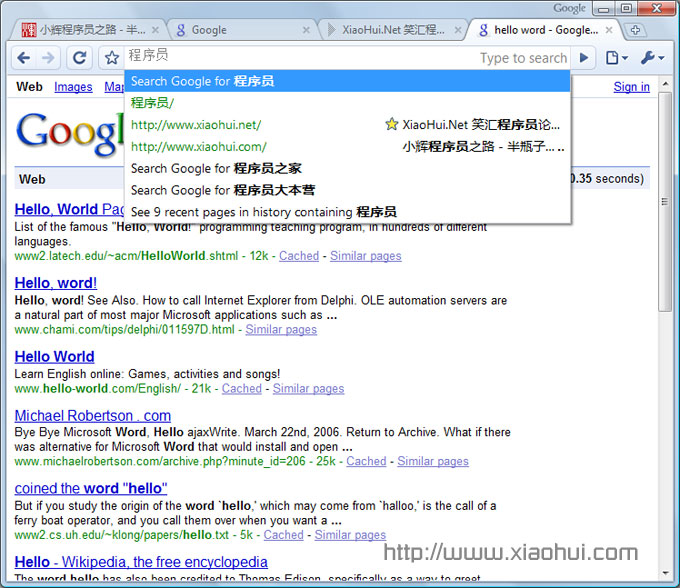
Task: Open the page menu dropdown
Action: click(x=617, y=57)
